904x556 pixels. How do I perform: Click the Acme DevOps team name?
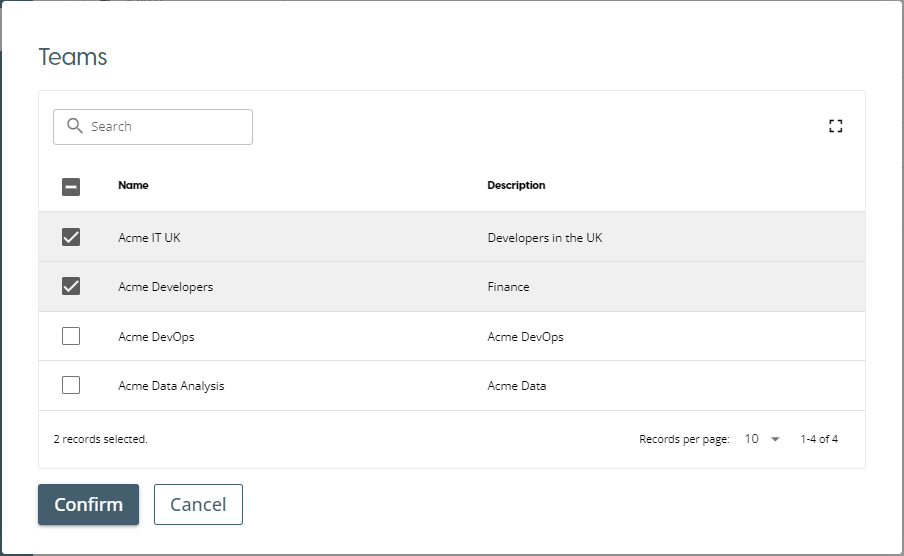pyautogui.click(x=156, y=337)
